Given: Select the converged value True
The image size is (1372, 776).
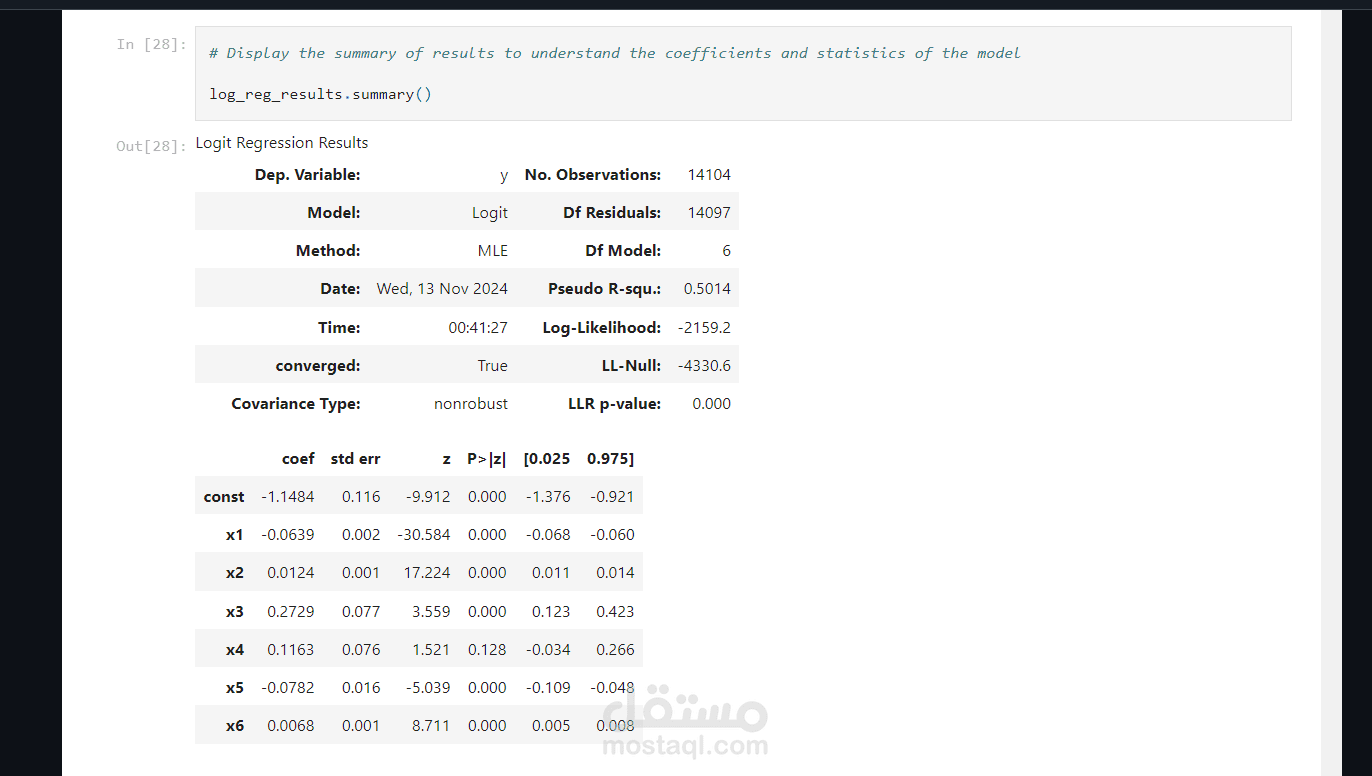Looking at the screenshot, I should point(492,366).
